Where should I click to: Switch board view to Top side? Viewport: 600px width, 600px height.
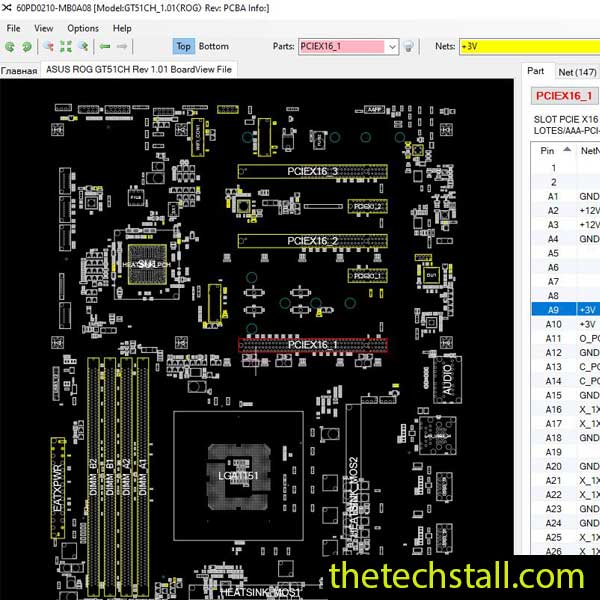184,46
